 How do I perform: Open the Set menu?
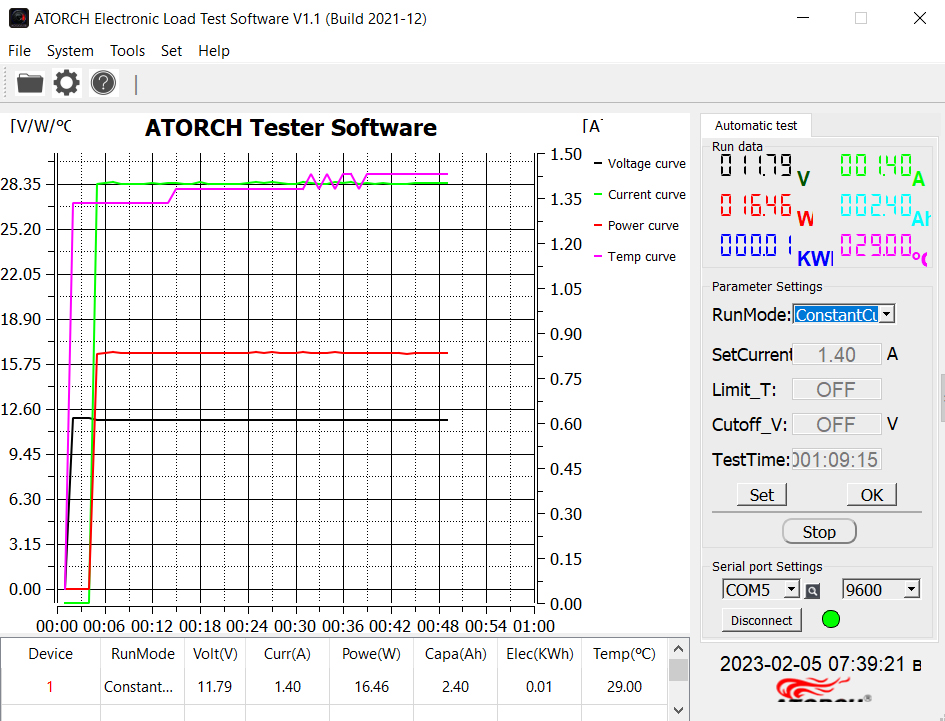point(171,51)
